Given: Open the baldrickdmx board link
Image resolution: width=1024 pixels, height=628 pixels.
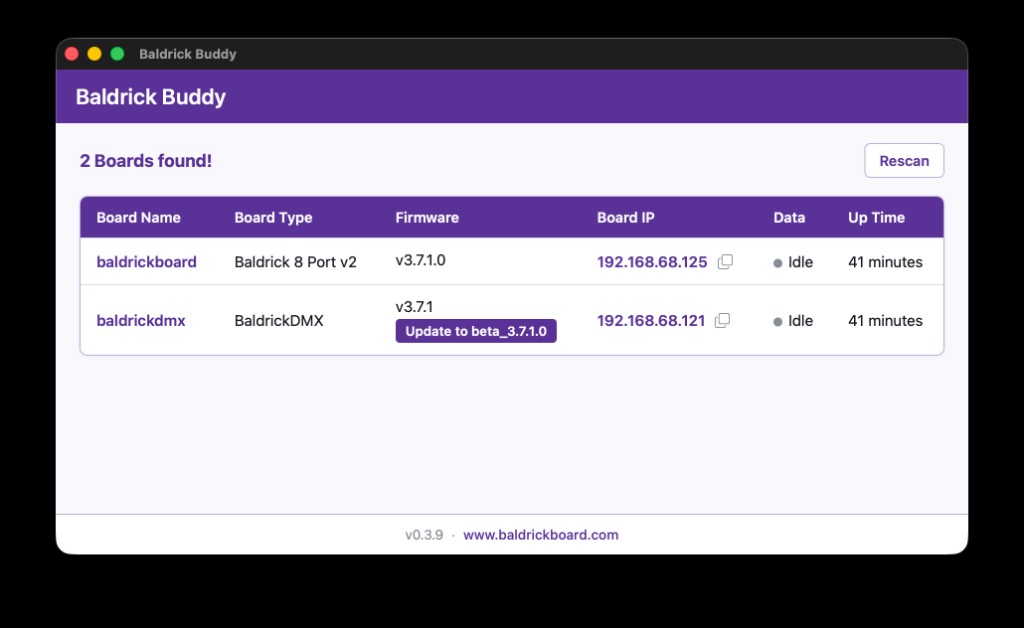Looking at the screenshot, I should click(x=141, y=321).
